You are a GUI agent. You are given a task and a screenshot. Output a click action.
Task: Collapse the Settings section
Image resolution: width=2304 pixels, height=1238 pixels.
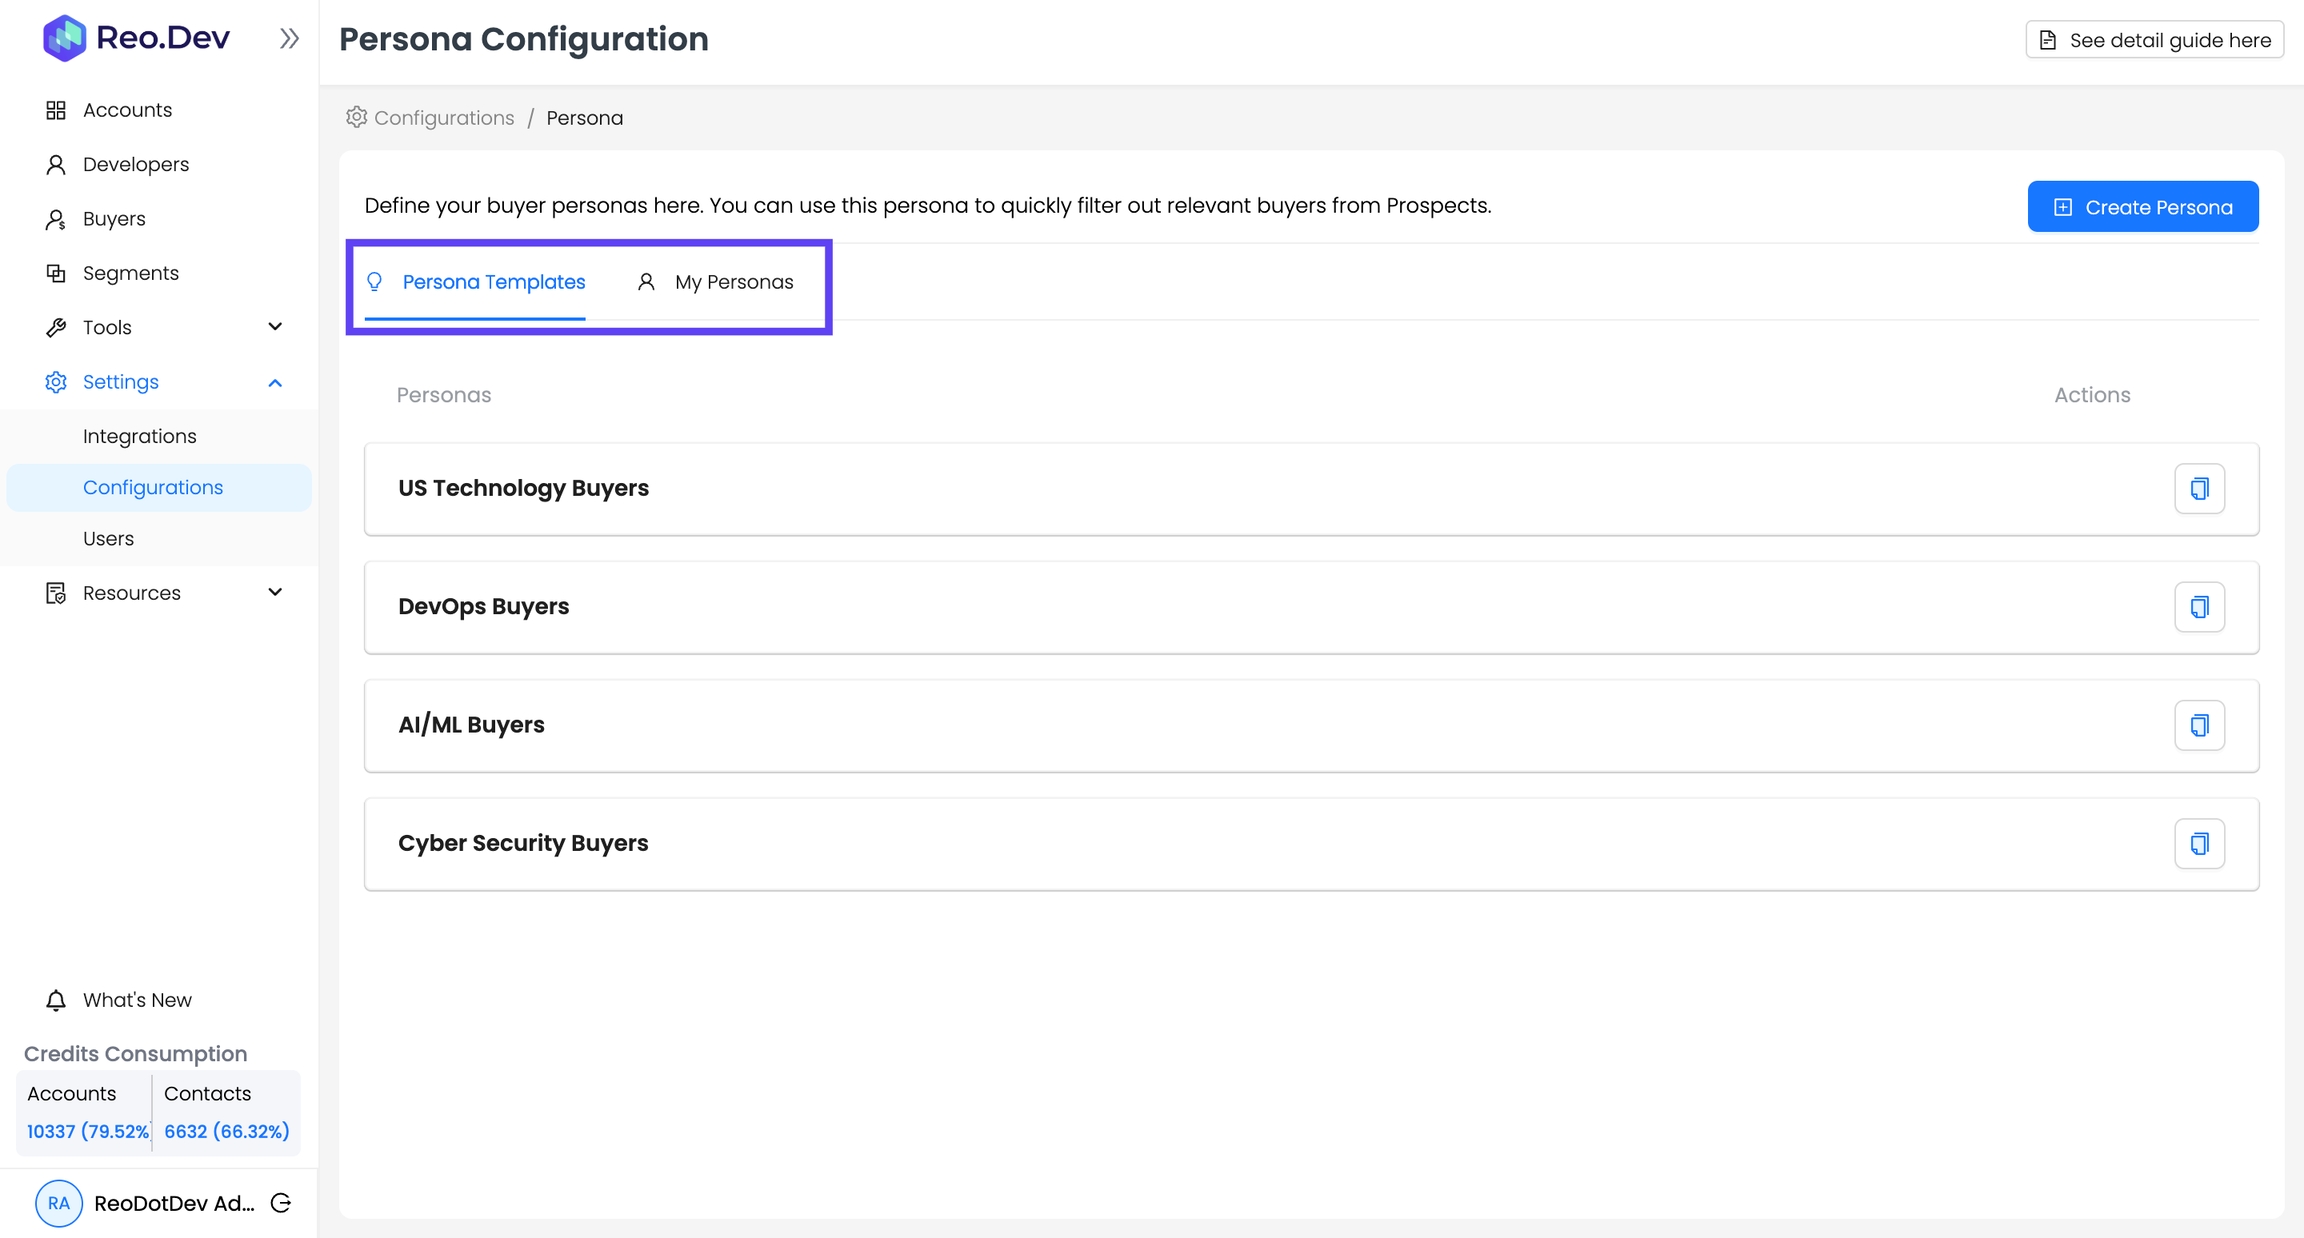[275, 383]
